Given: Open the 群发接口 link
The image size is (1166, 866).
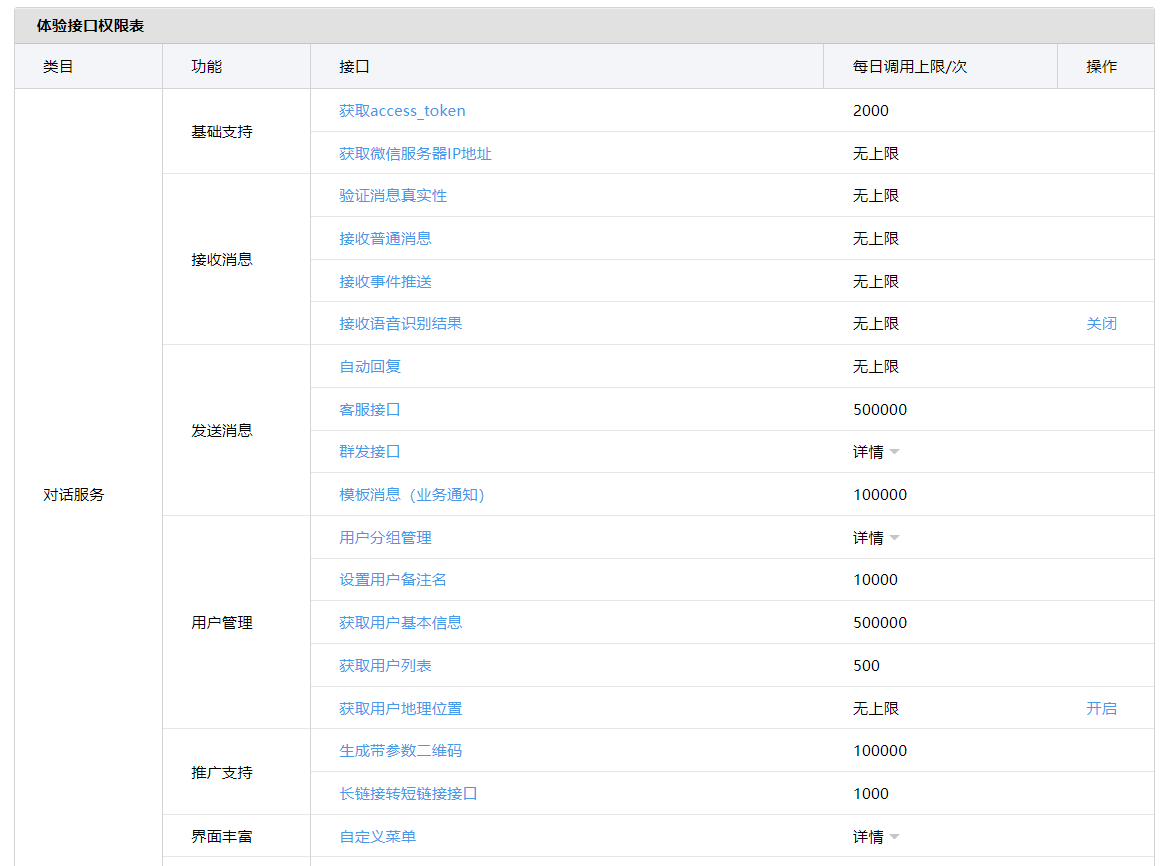Looking at the screenshot, I should click(x=370, y=451).
